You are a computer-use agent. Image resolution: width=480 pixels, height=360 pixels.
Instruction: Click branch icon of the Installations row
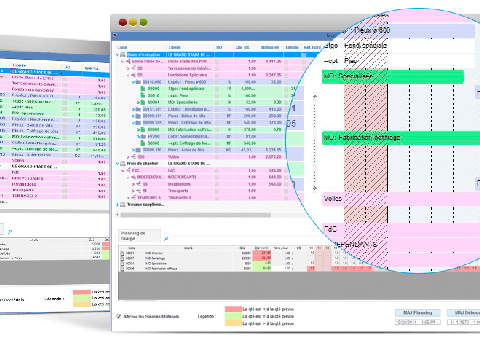click(x=138, y=184)
